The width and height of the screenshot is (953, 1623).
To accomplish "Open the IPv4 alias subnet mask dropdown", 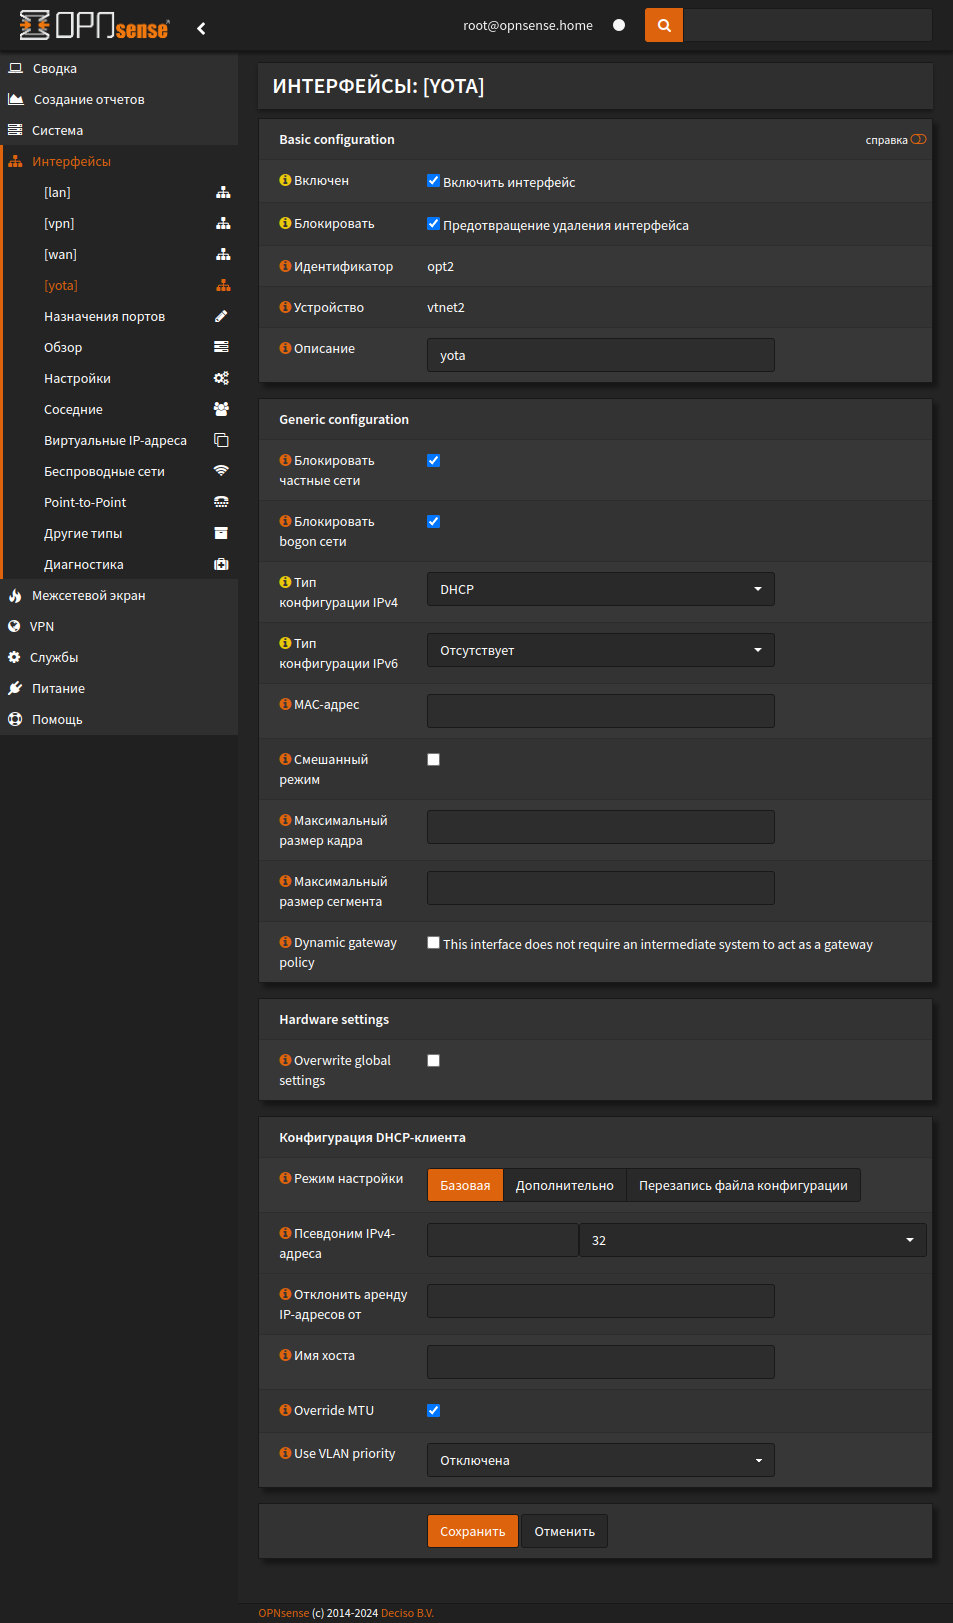I will tap(752, 1240).
